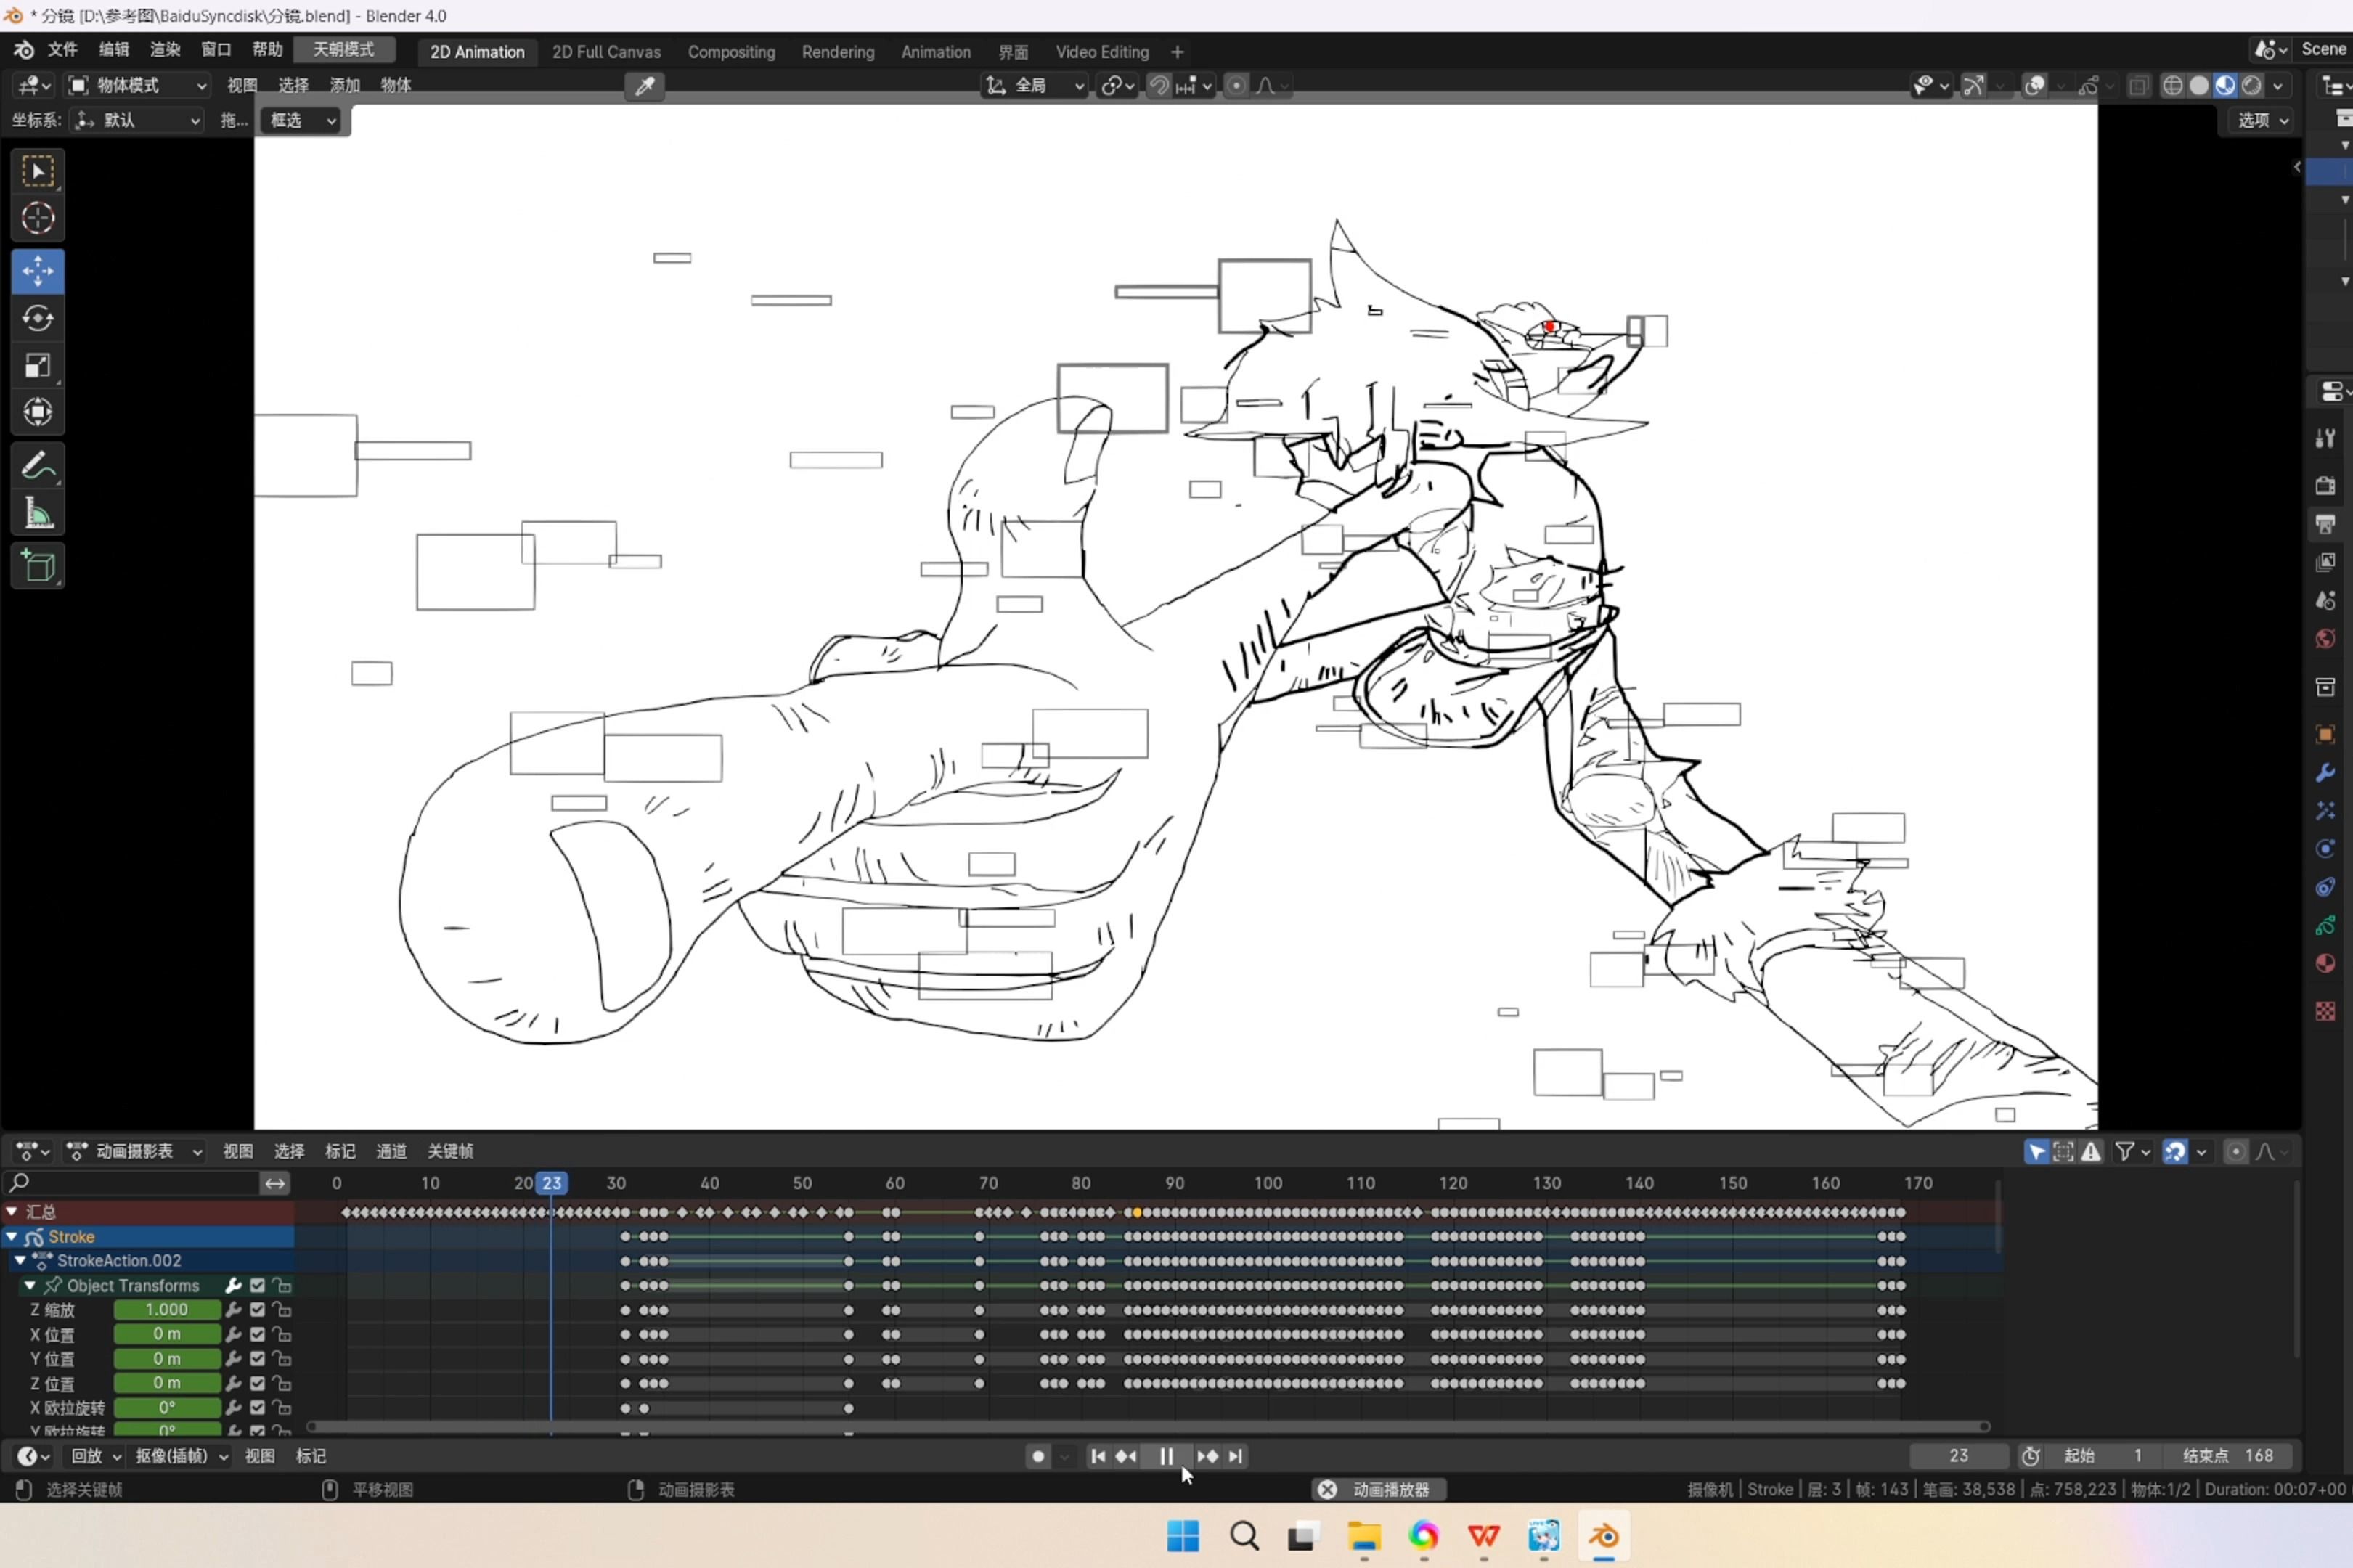Toggle lock on Y 位置 channel

point(282,1359)
